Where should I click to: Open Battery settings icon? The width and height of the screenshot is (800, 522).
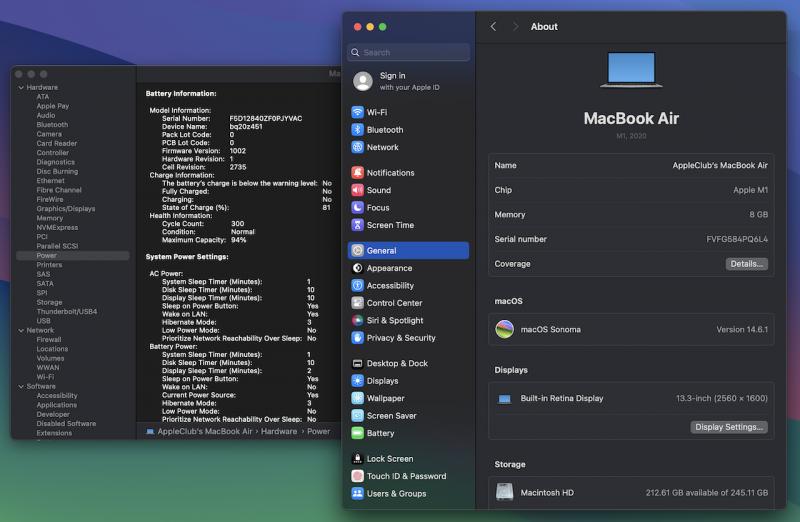click(358, 433)
